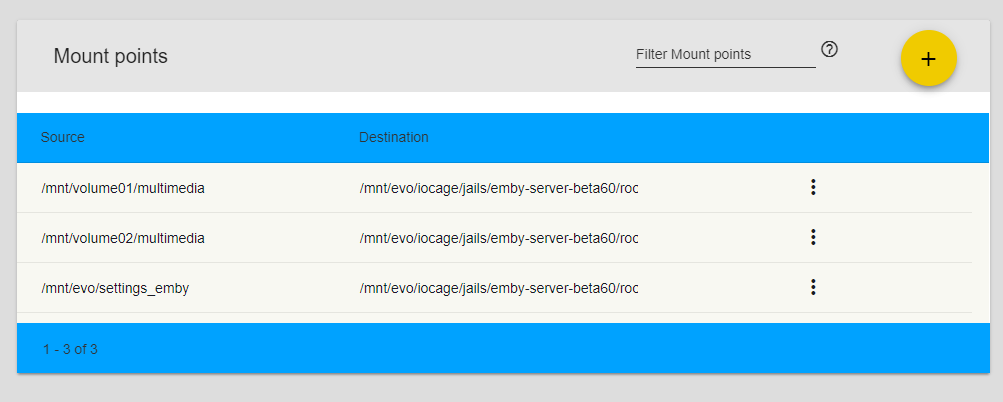Click the destination path in the volume01 row

pos(498,187)
